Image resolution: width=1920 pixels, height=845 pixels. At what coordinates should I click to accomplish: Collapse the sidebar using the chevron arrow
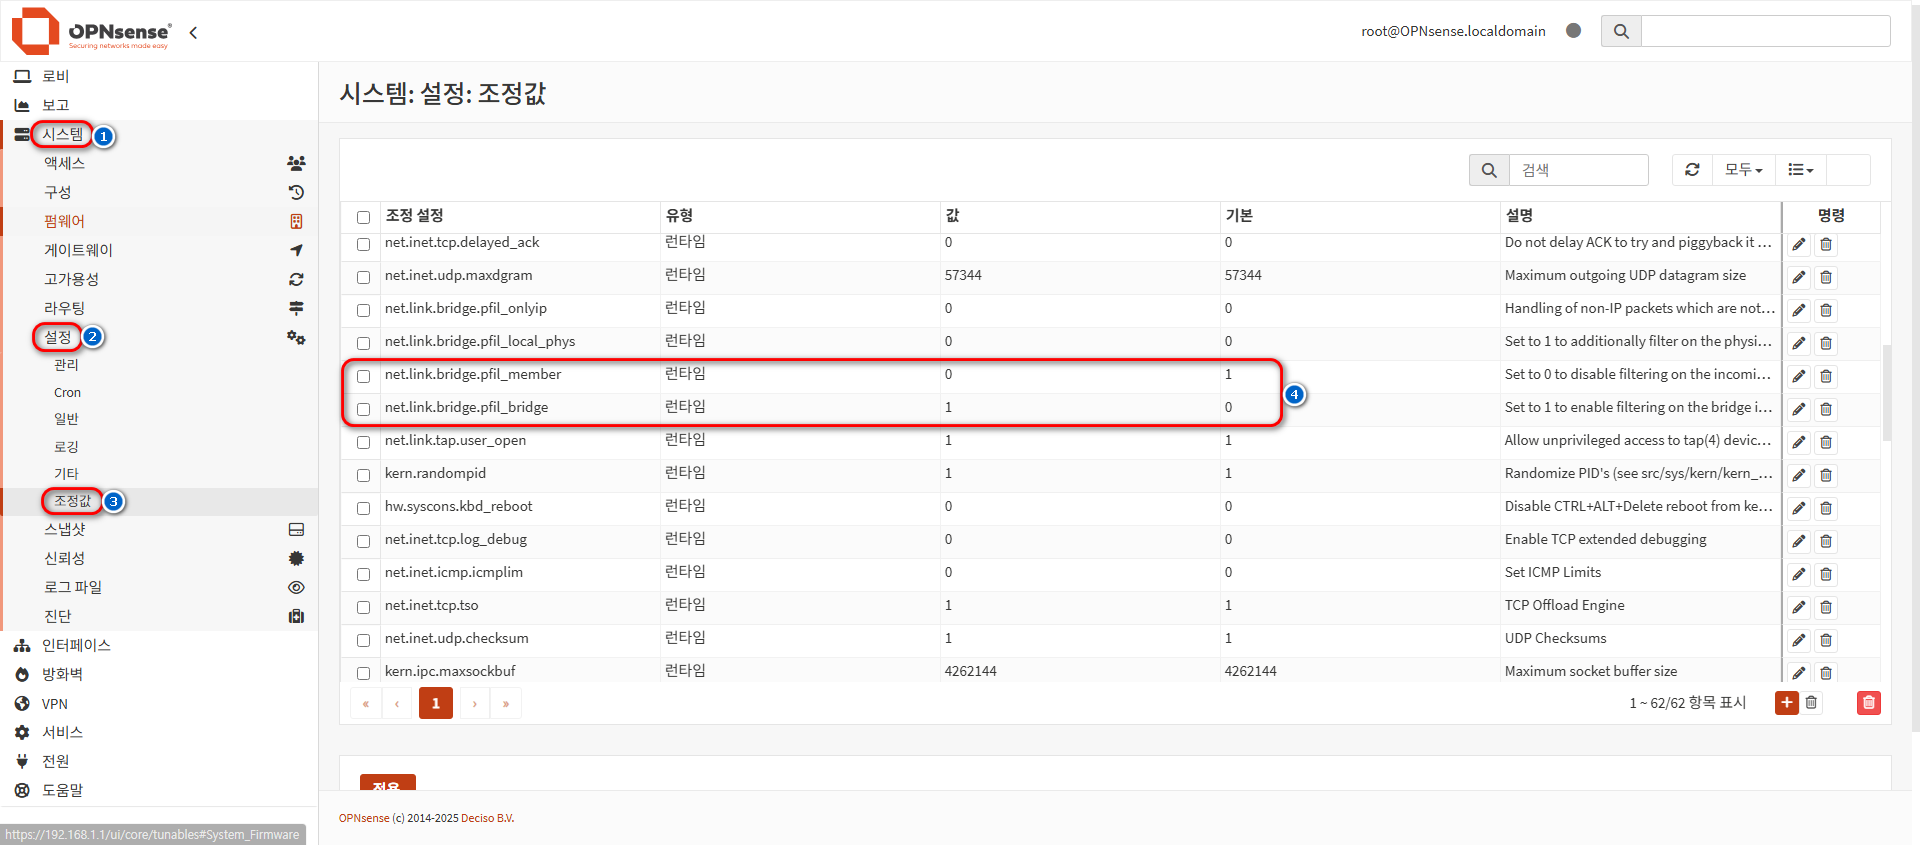click(193, 32)
